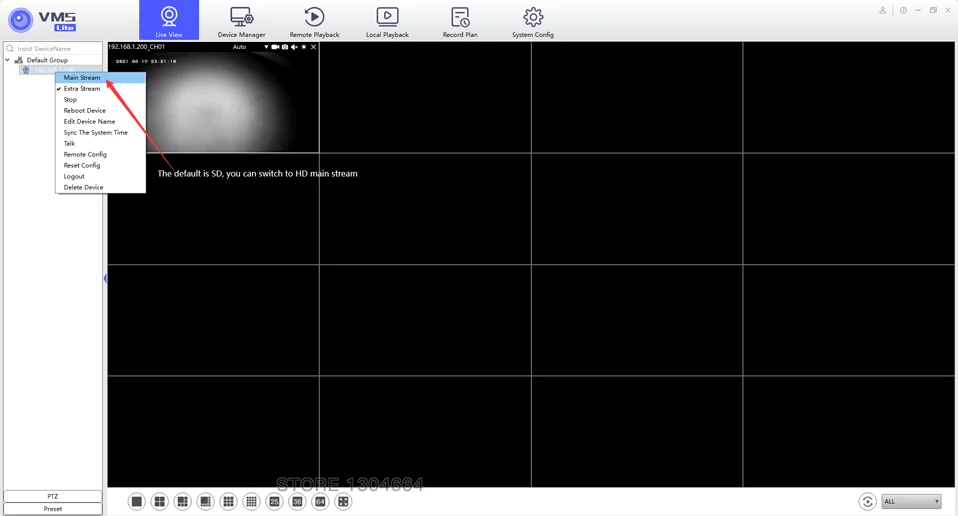Switch to the 6-split layout

tap(182, 501)
